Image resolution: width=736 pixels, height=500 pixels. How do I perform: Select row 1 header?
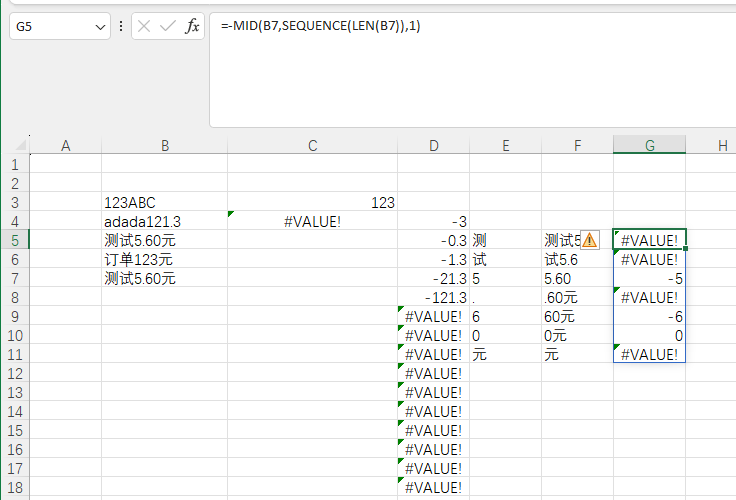(15, 164)
